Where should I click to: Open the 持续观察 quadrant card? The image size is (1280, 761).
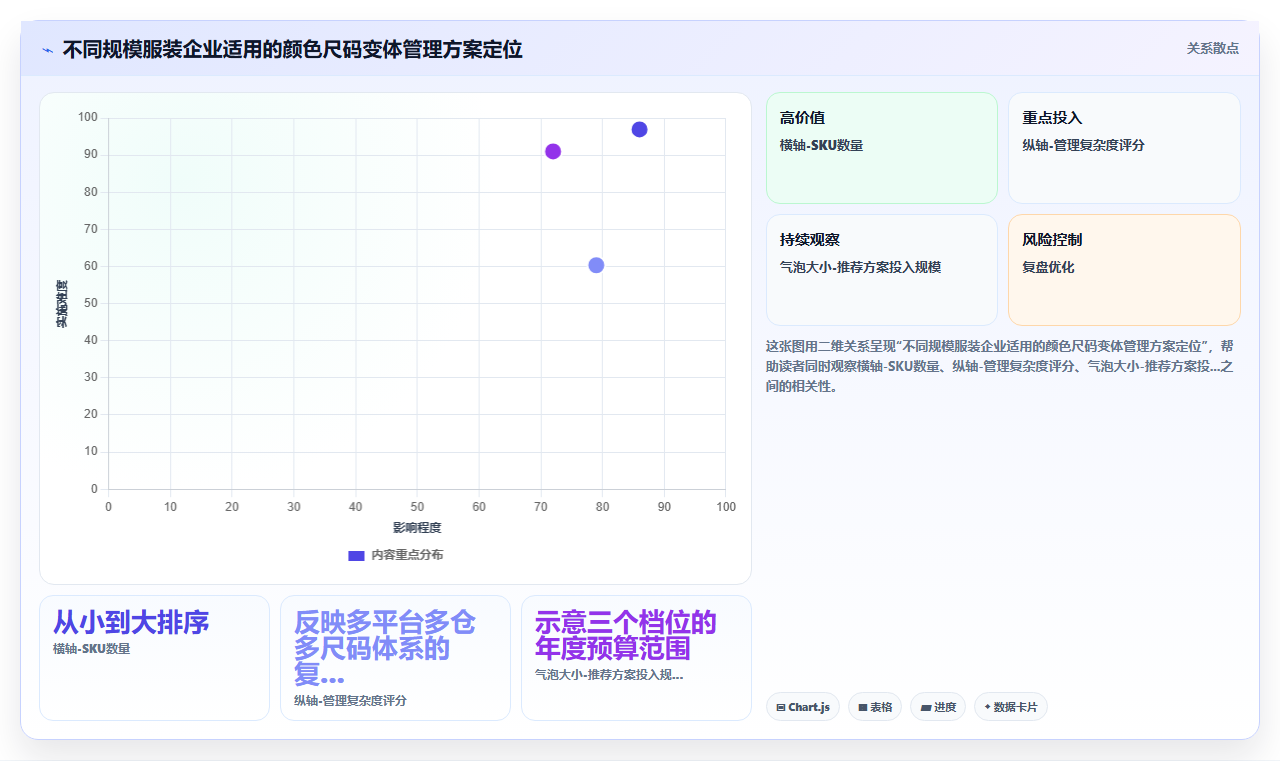pyautogui.click(x=882, y=270)
